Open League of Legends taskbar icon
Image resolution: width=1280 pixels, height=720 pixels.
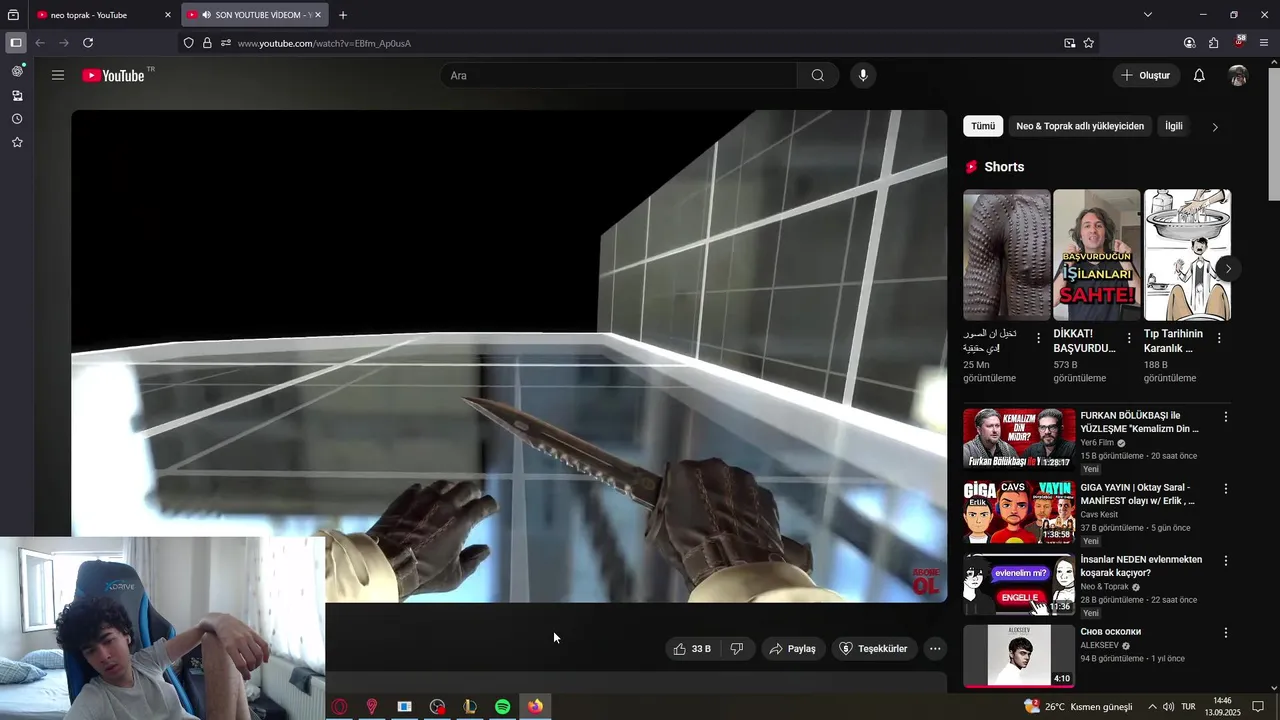pyautogui.click(x=470, y=707)
